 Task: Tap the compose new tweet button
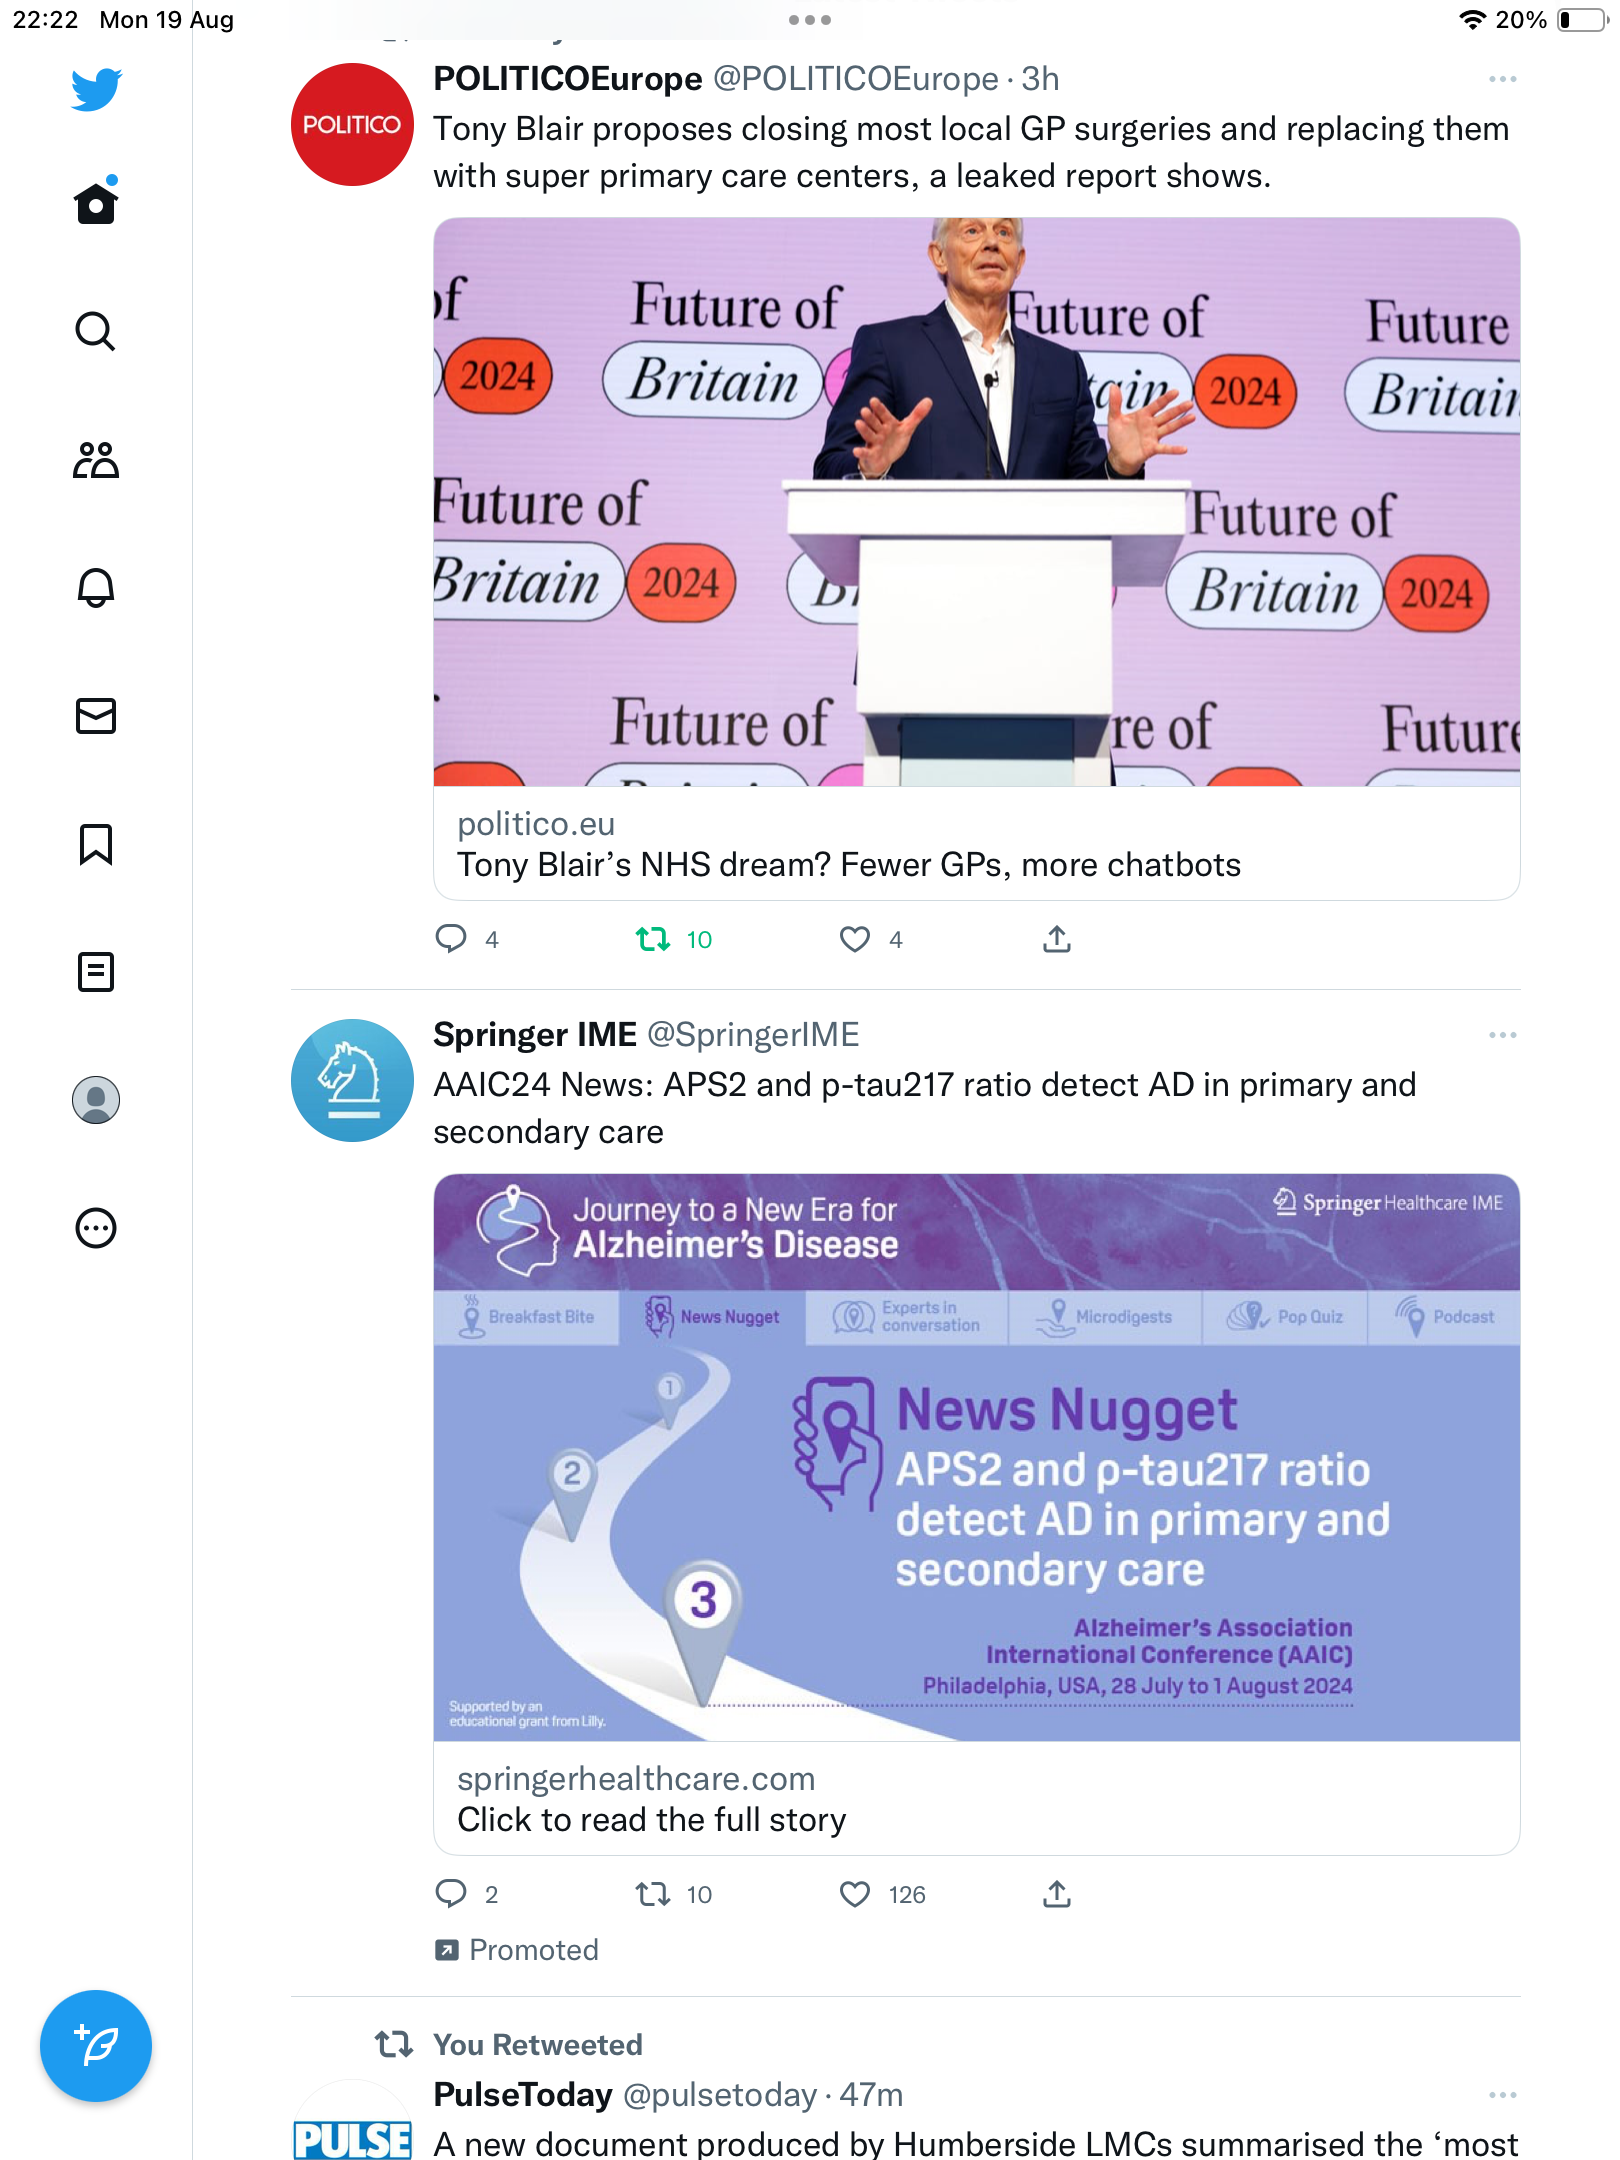[96, 2046]
